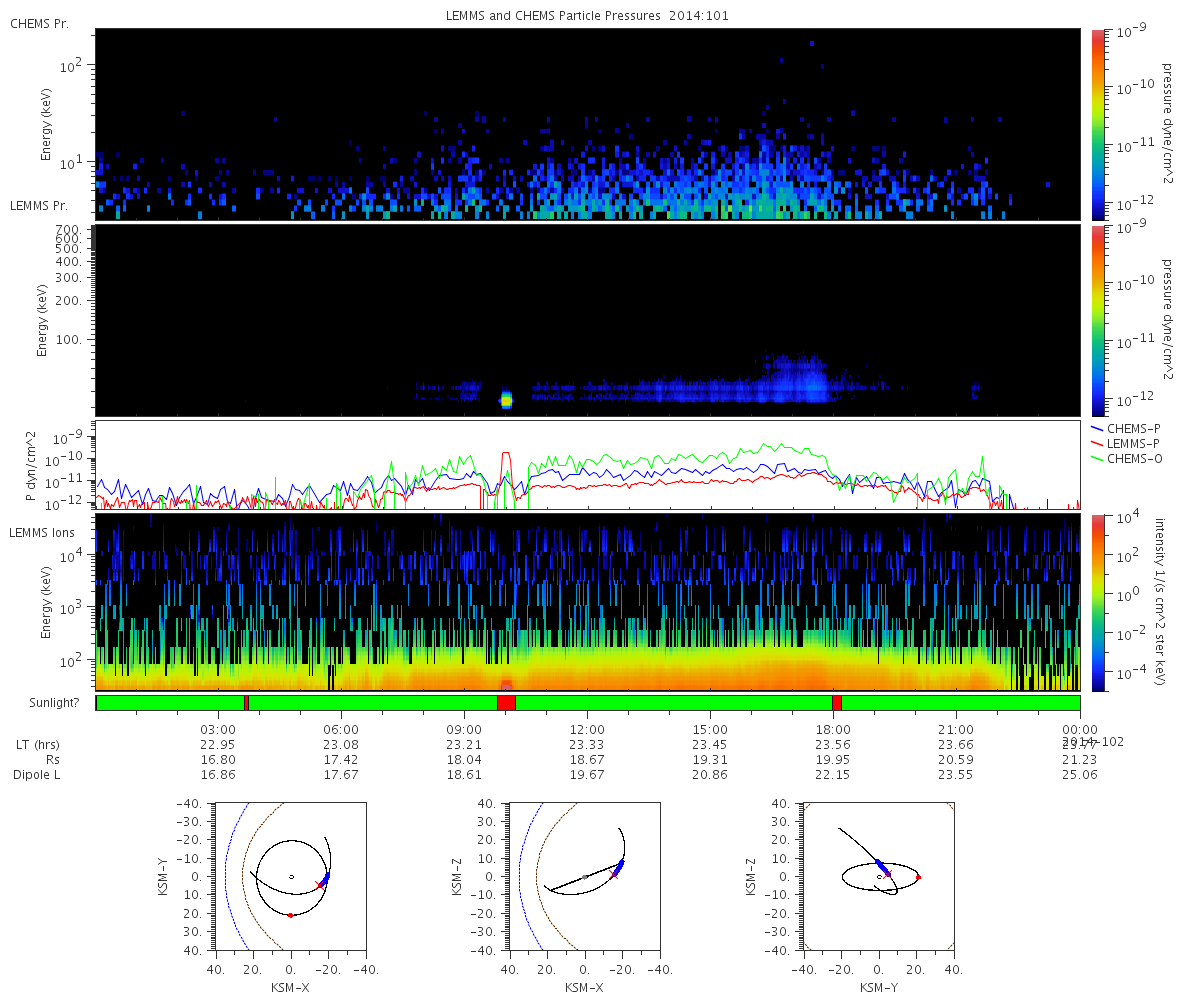
Task: Click the bright yellow spot in LEMMS pressure panel
Action: pos(506,400)
